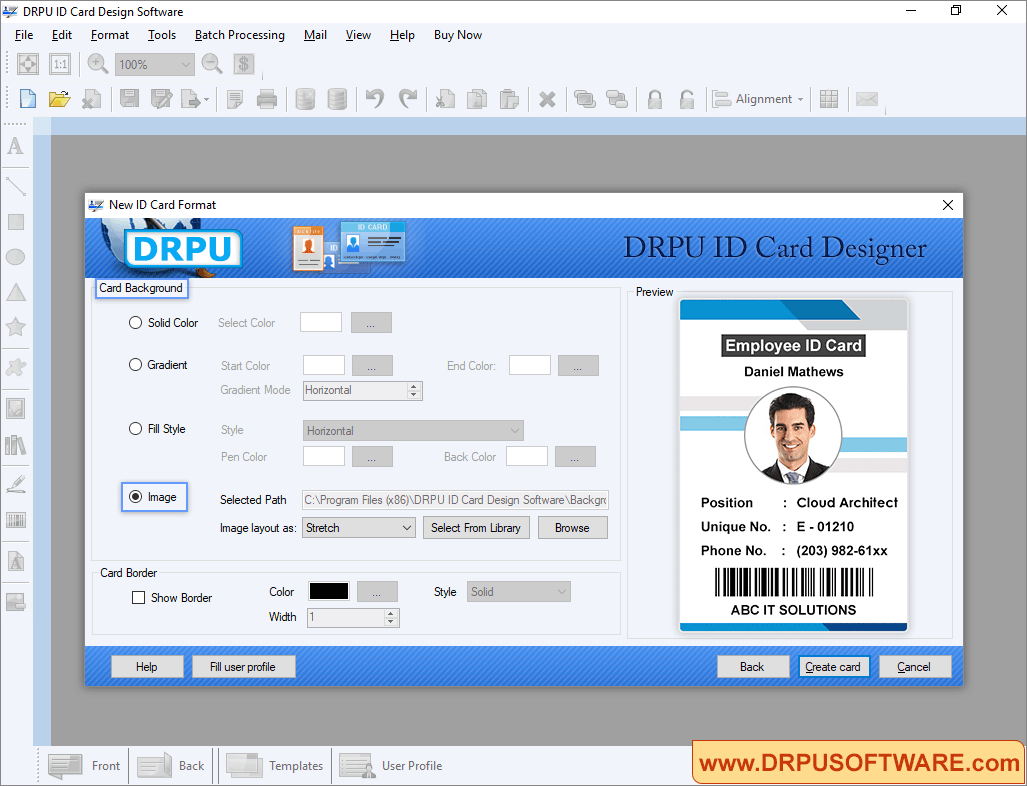1027x786 pixels.
Task: Click the ID card preview thumbnail
Action: tap(793, 465)
